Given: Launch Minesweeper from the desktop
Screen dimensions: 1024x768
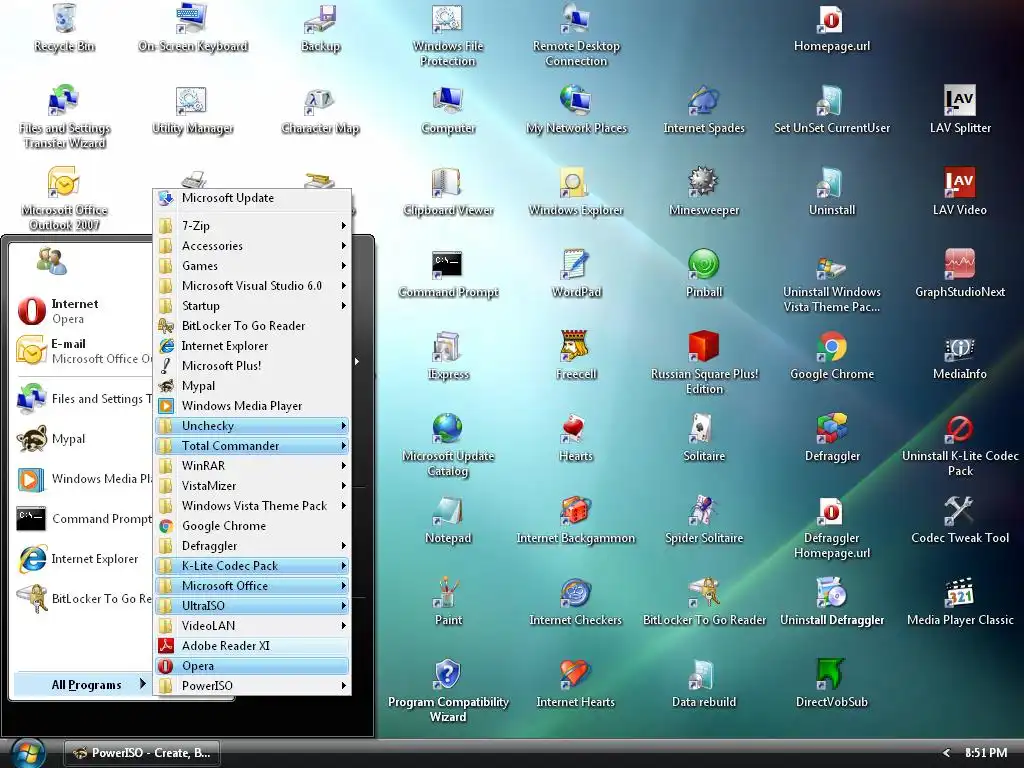Looking at the screenshot, I should 704,191.
